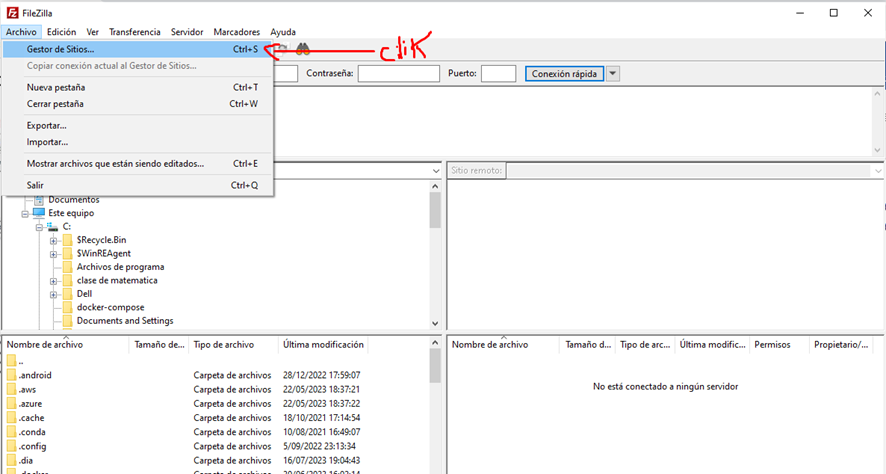Click the .android folder icon in file list

click(12, 375)
